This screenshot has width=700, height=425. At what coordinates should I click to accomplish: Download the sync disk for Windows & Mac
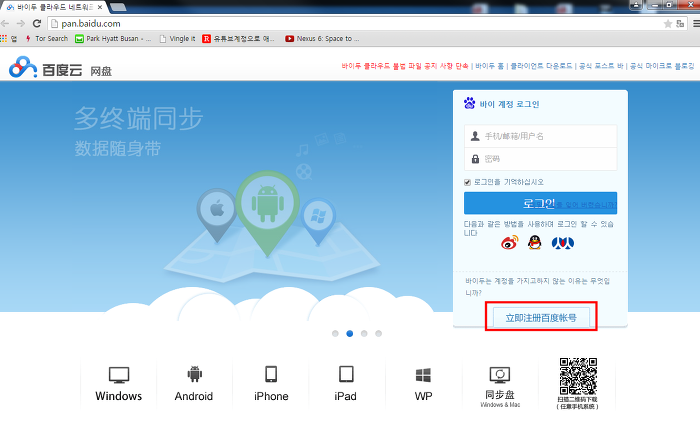500,387
